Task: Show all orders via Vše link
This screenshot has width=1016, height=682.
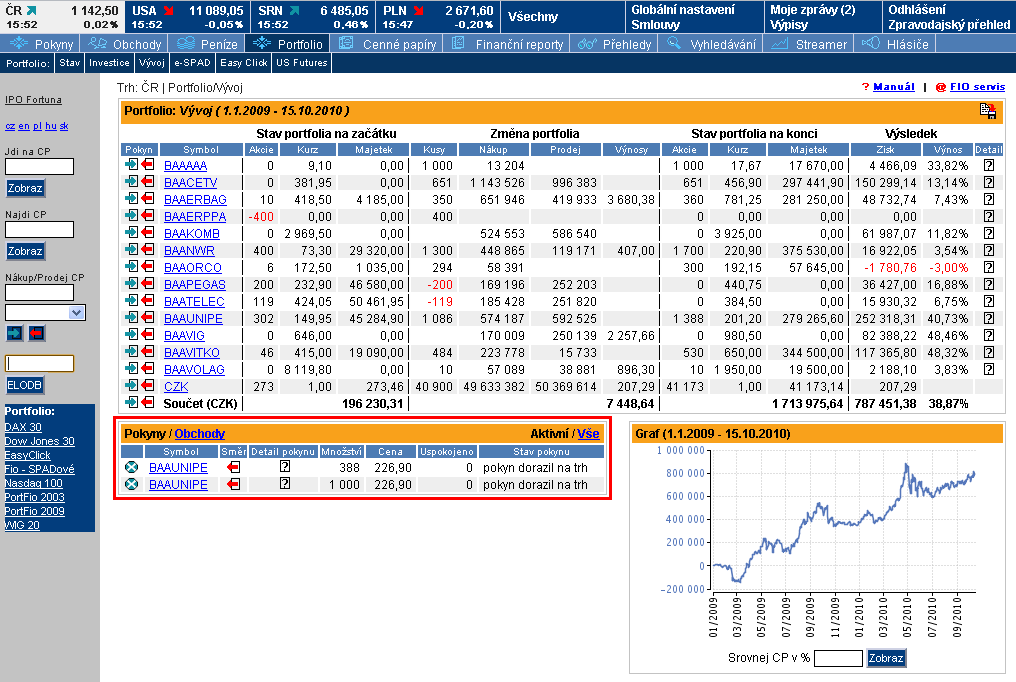Action: [x=588, y=434]
